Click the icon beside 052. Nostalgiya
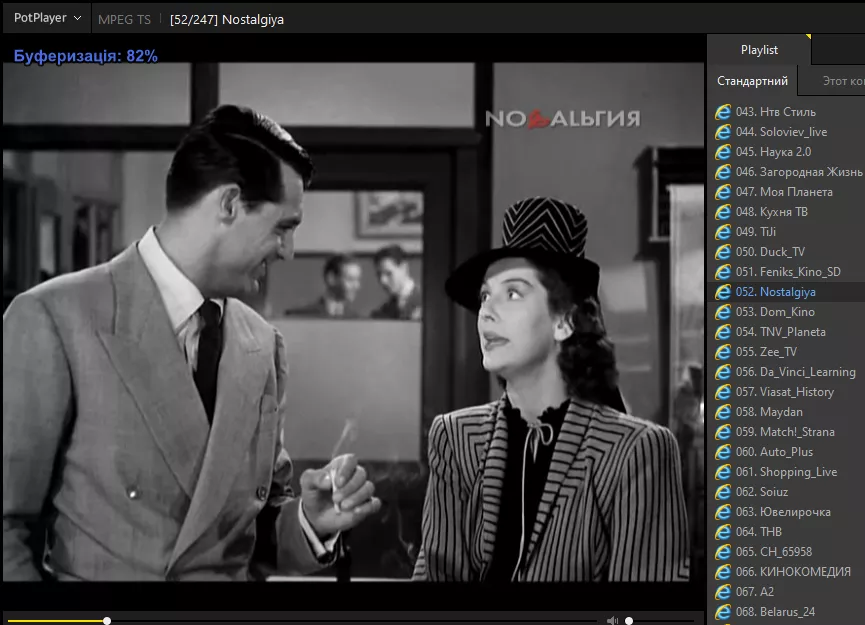 point(723,292)
